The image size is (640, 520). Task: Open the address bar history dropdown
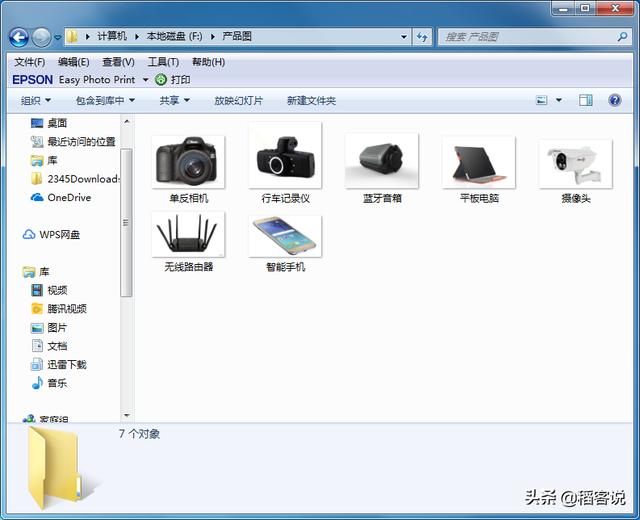(404, 37)
